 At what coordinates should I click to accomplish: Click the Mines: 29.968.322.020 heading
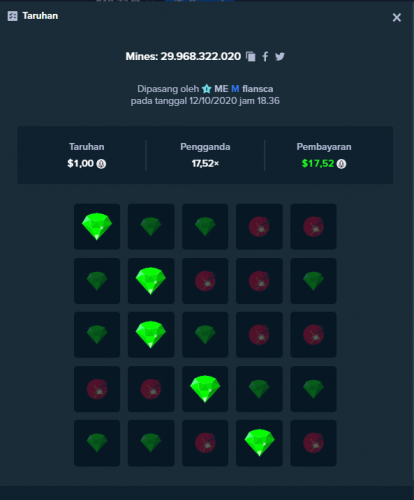[x=183, y=56]
